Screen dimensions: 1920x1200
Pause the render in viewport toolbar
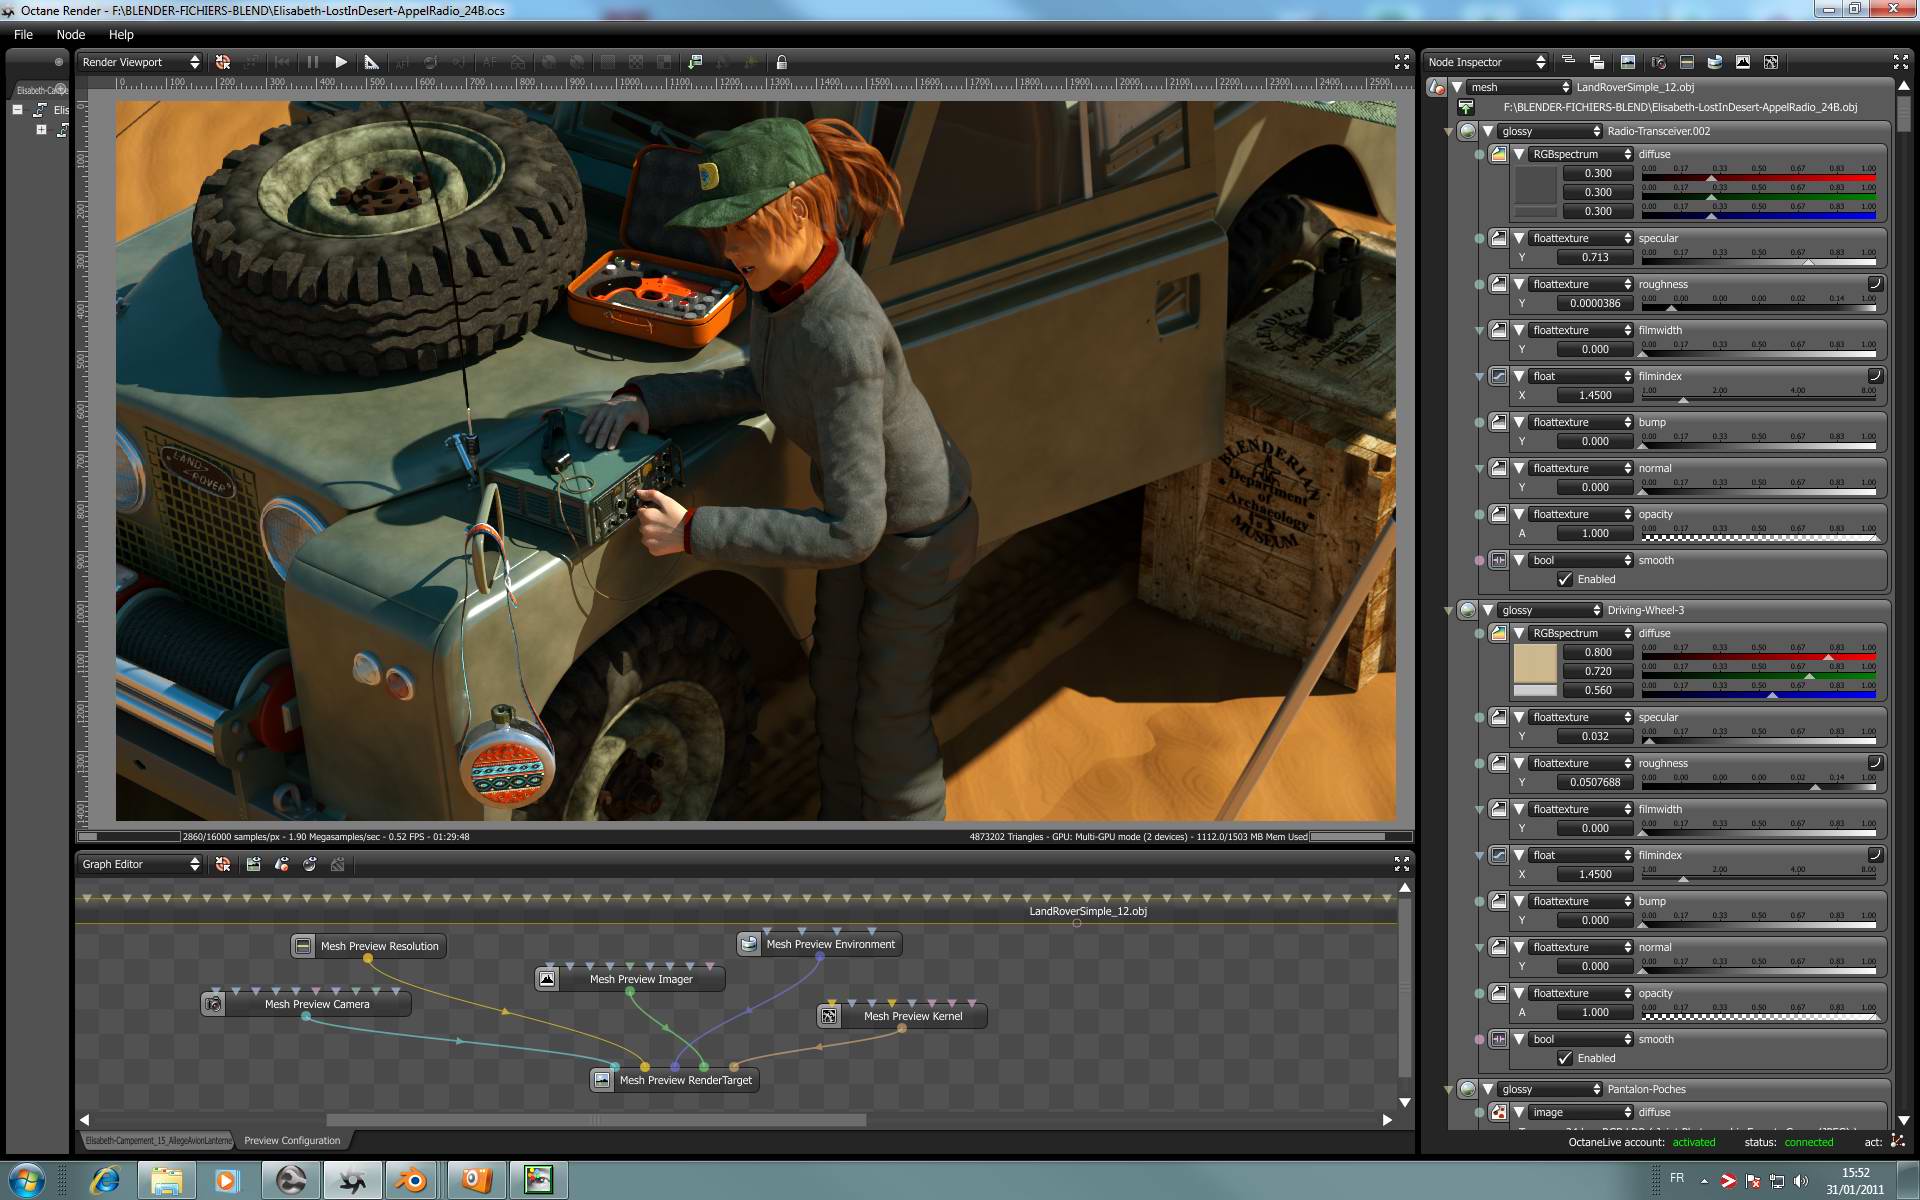click(313, 62)
